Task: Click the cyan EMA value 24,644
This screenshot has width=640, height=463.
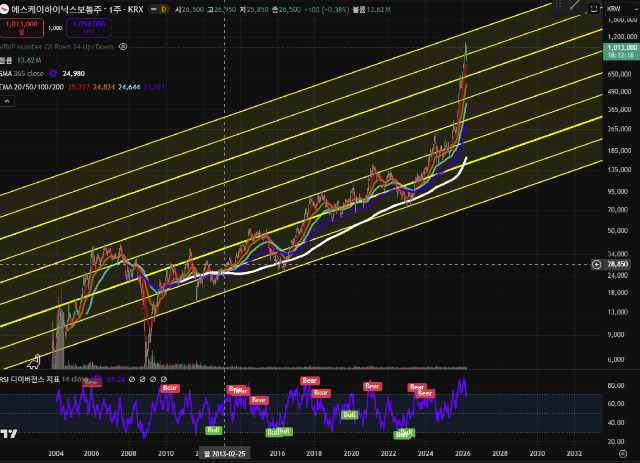Action: [129, 87]
